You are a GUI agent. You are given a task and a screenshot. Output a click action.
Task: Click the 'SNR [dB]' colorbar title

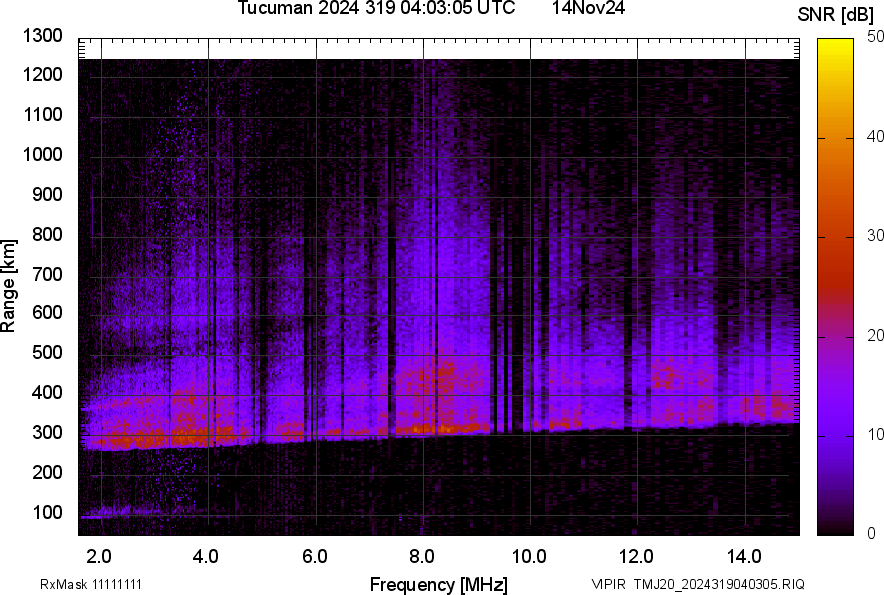point(835,15)
